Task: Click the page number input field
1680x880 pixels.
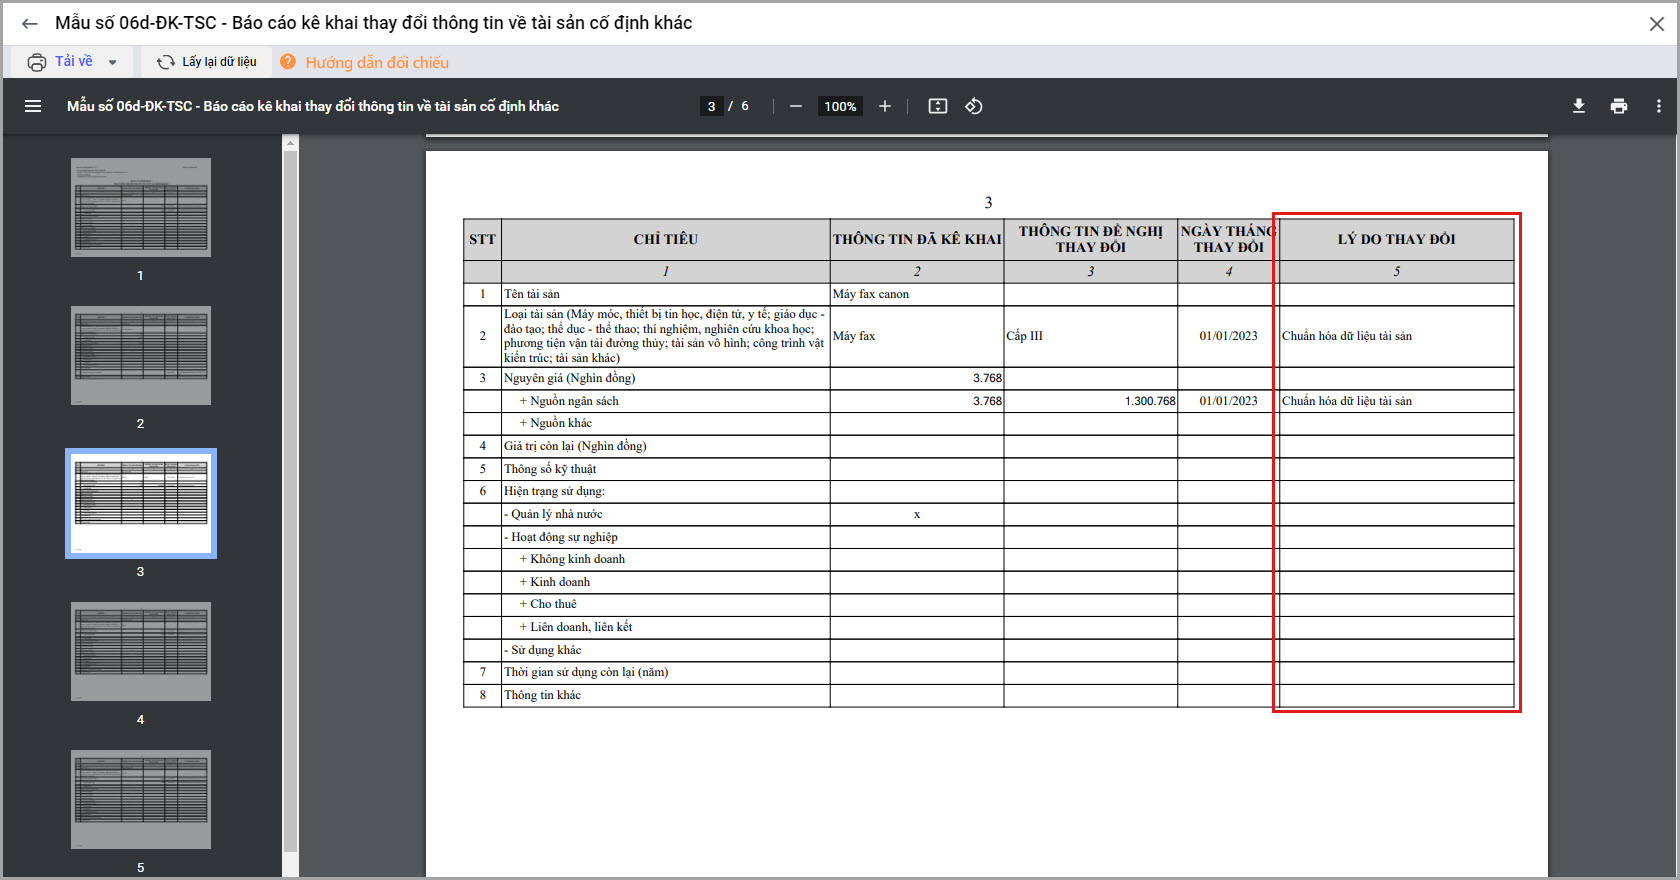Action: (711, 106)
